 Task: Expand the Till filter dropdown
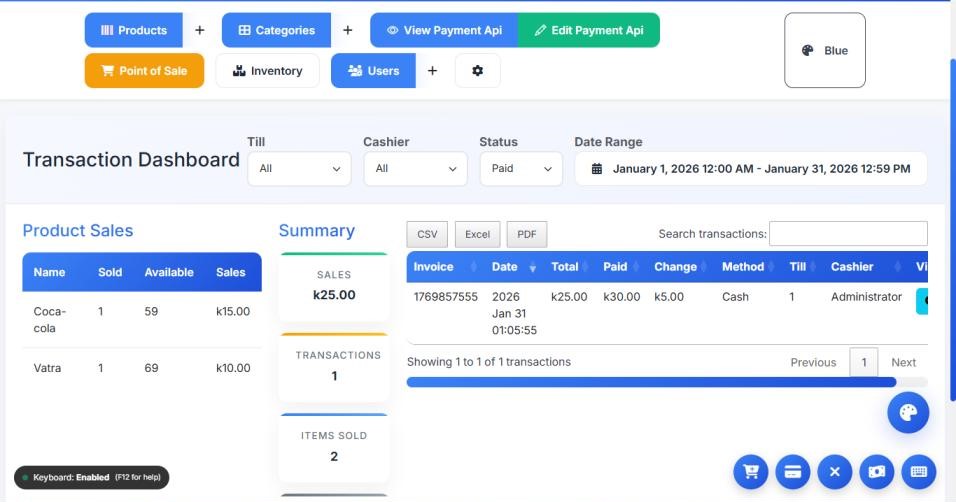coord(299,169)
